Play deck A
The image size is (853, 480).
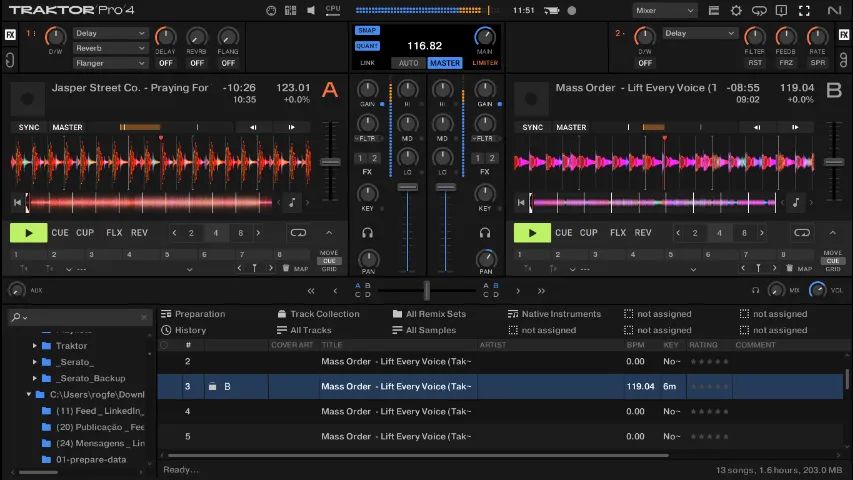[x=28, y=233]
